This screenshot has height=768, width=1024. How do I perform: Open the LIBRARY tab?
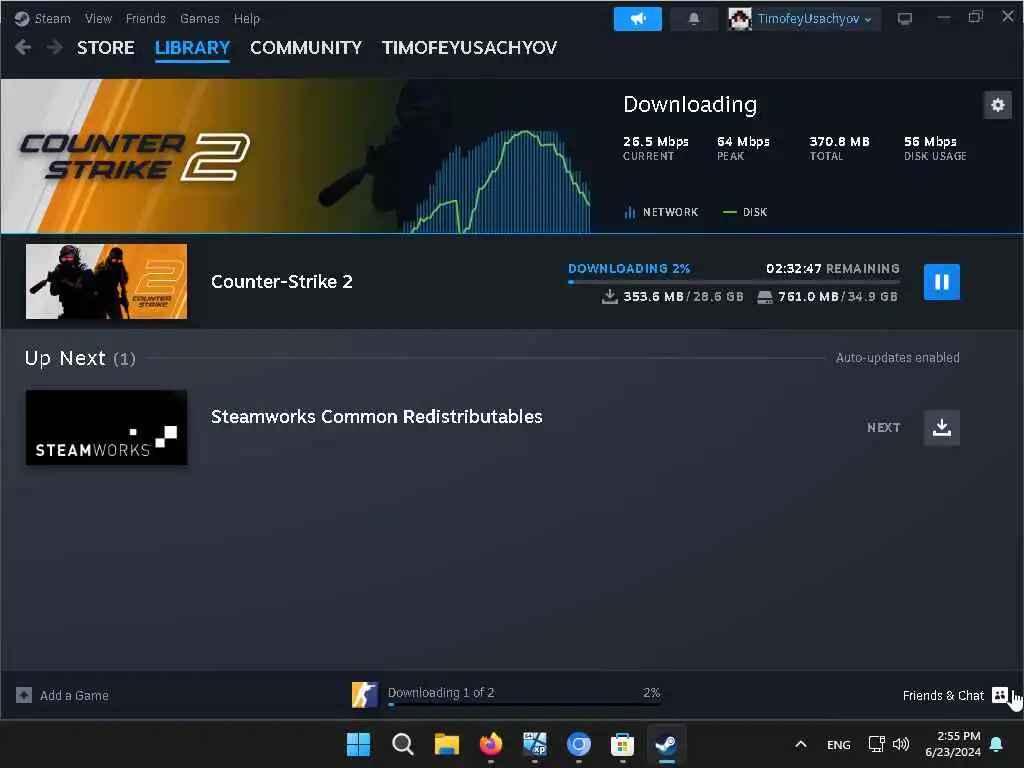click(192, 48)
